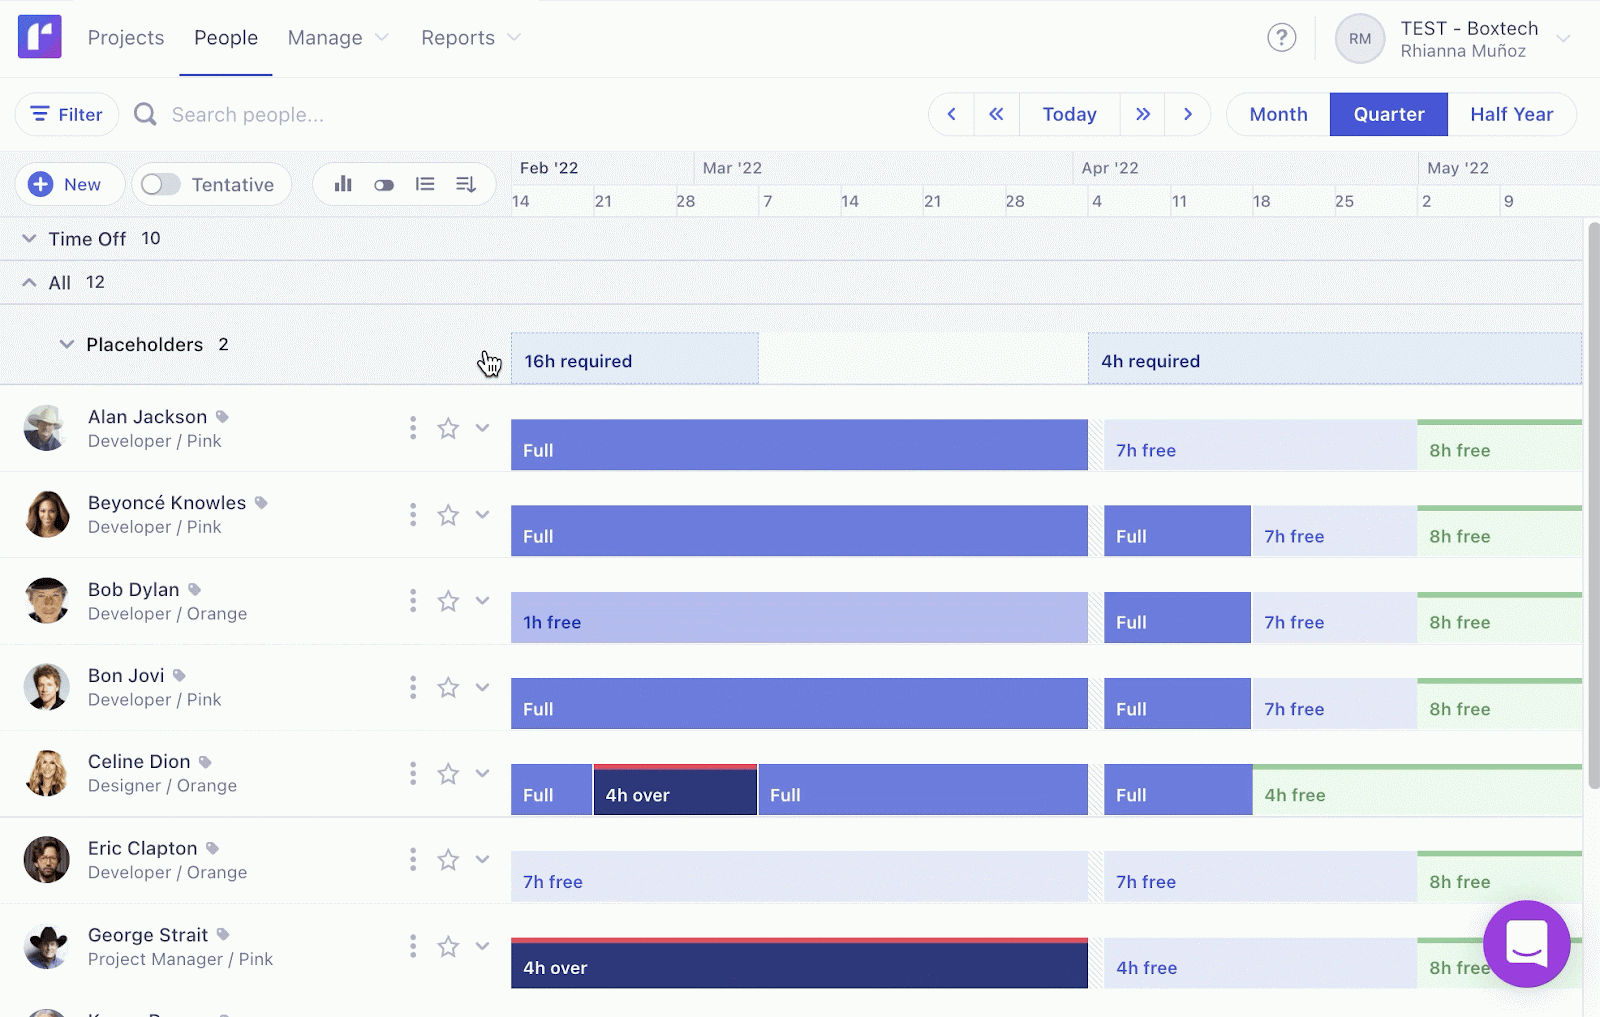Star Beyoncé Knowles as favorite

(x=447, y=514)
